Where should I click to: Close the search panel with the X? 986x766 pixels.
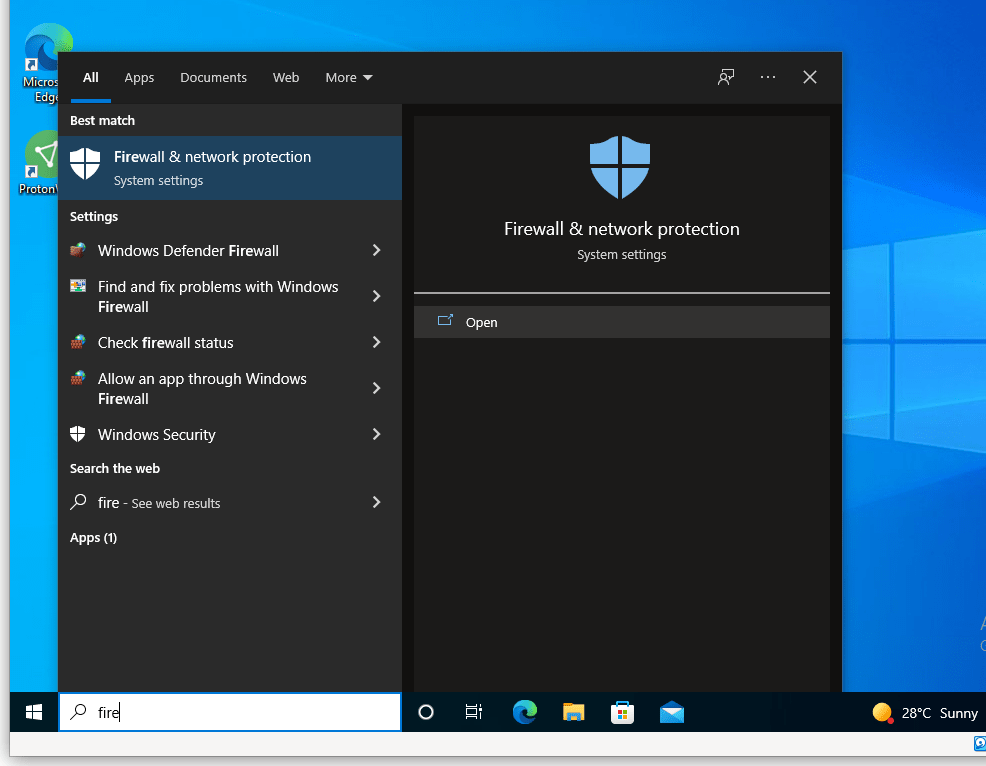[810, 77]
